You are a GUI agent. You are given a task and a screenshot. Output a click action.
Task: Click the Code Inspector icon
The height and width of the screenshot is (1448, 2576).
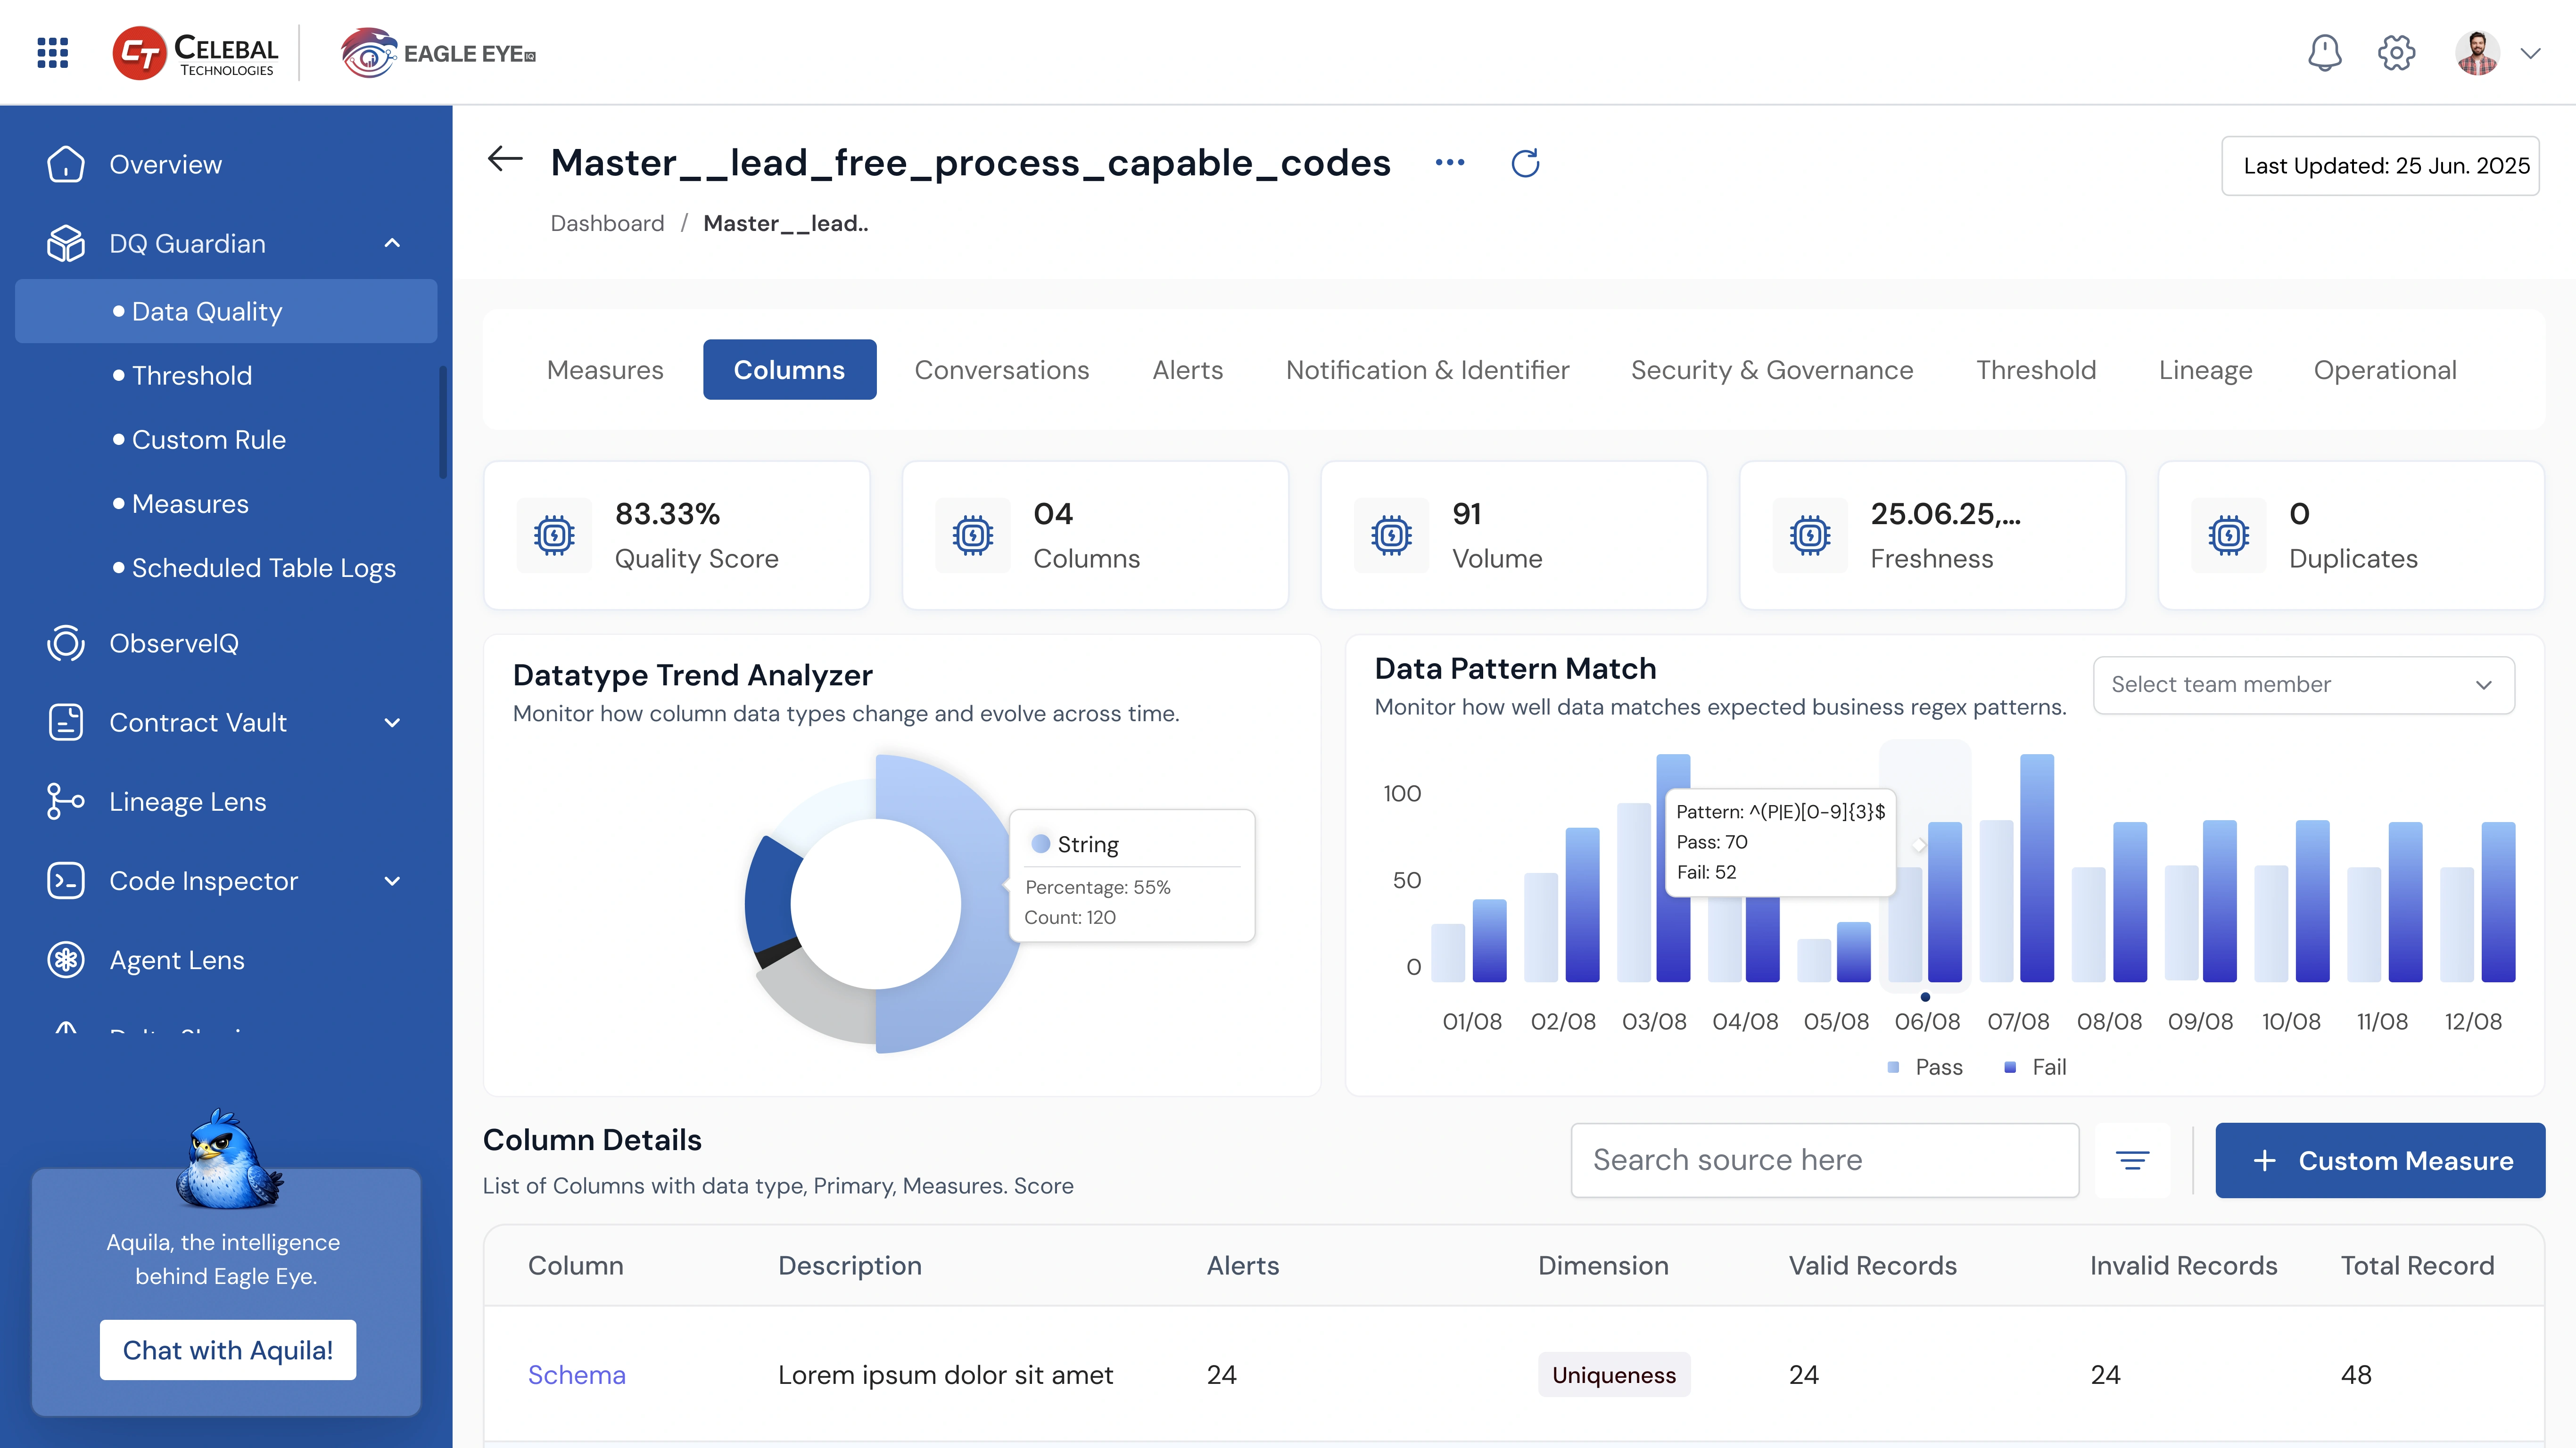(x=66, y=880)
